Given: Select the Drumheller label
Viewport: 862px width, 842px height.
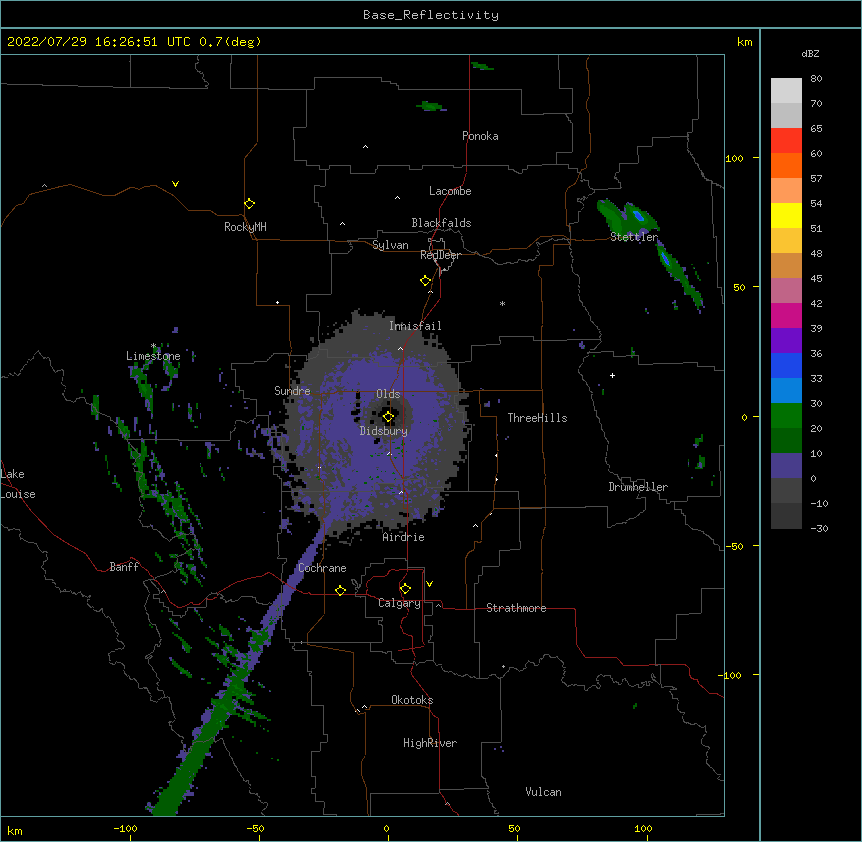Looking at the screenshot, I should tap(638, 487).
